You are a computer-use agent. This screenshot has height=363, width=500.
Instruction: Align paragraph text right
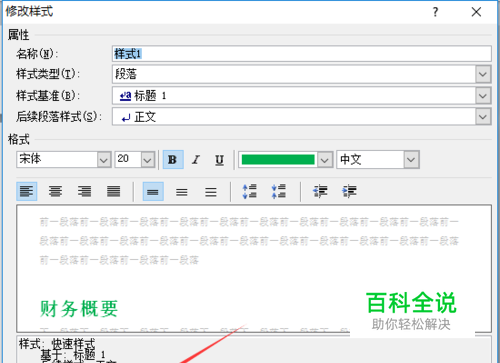[84, 191]
